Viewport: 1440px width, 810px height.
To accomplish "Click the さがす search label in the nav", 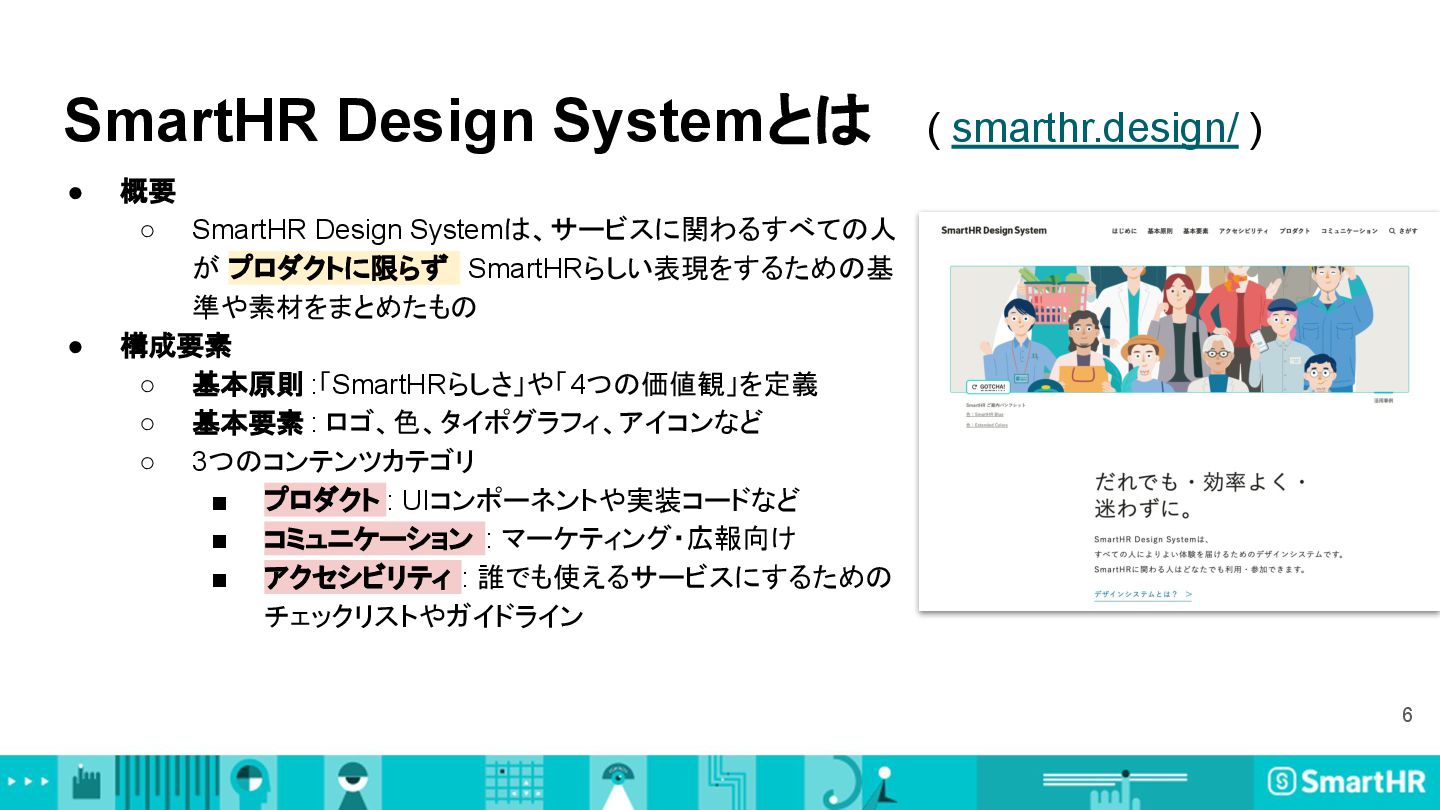I will coord(1408,231).
